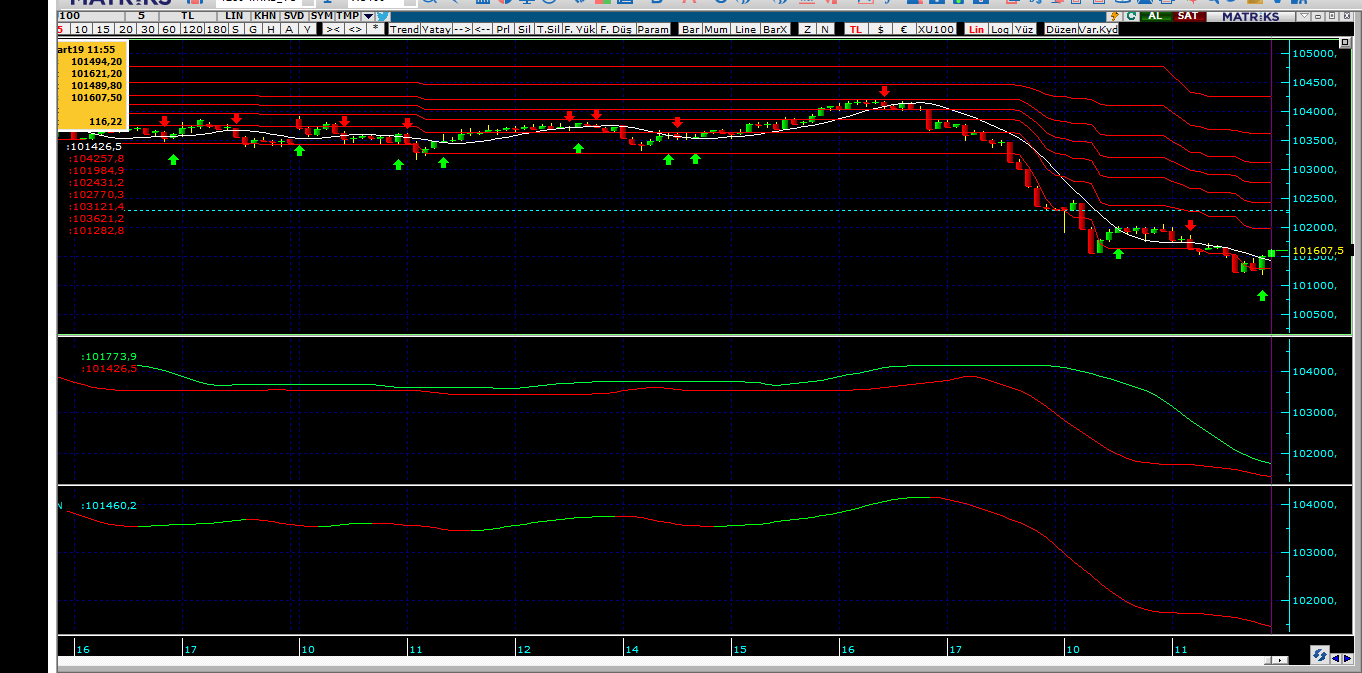The height and width of the screenshot is (673, 1362).
Task: Click the green C icon beside AL
Action: click(x=1131, y=16)
